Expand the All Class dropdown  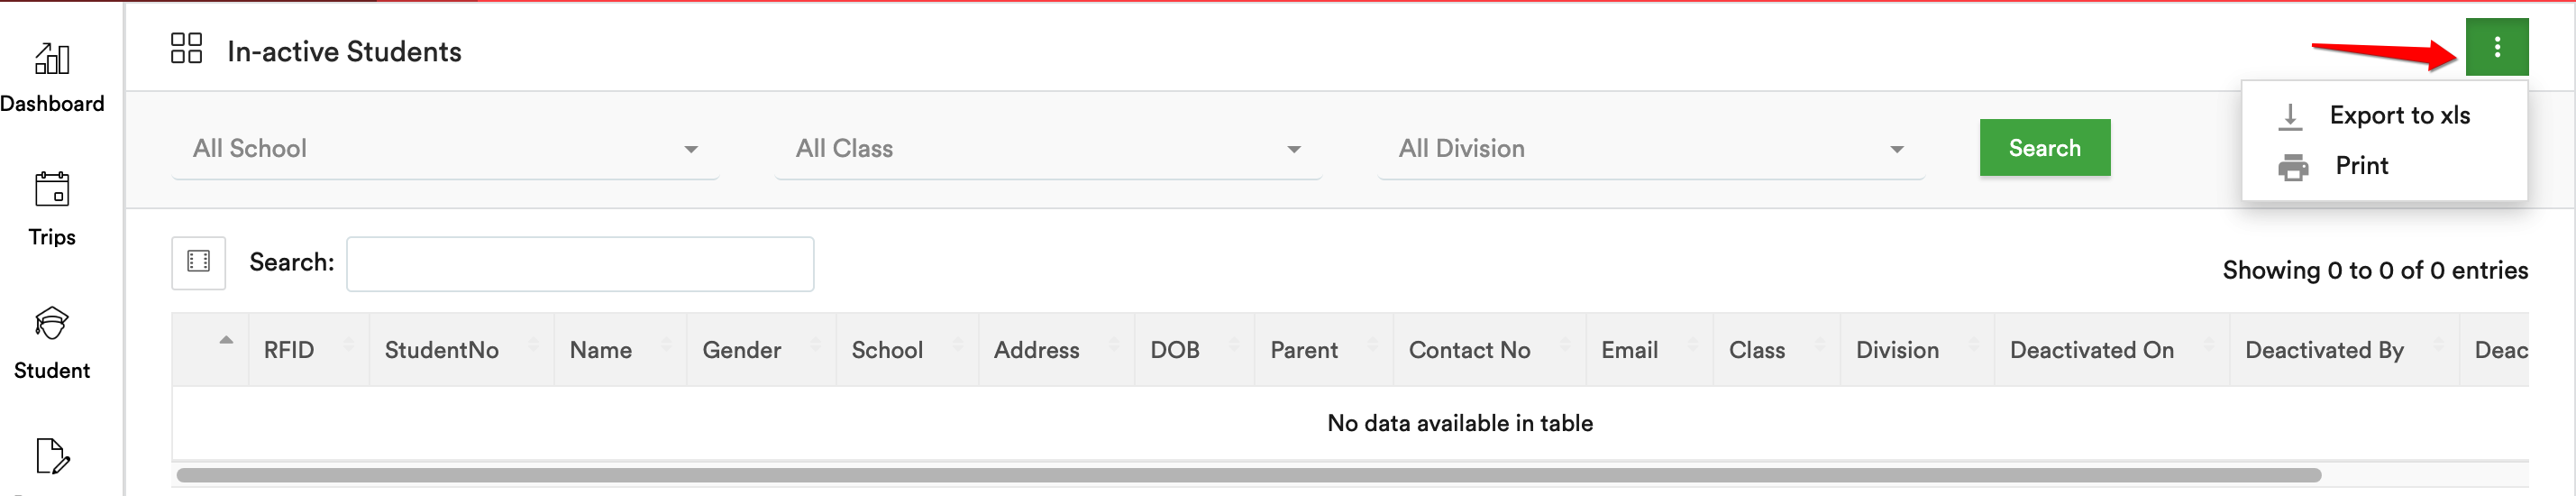pos(1047,149)
